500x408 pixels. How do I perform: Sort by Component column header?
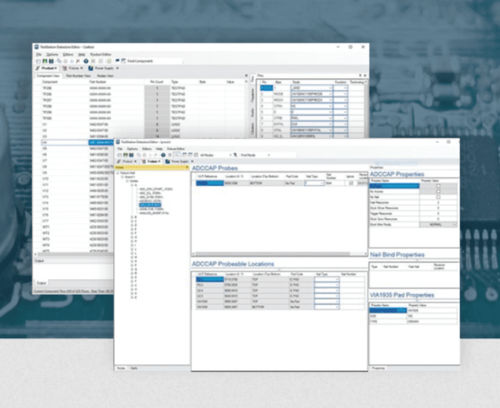pos(50,82)
